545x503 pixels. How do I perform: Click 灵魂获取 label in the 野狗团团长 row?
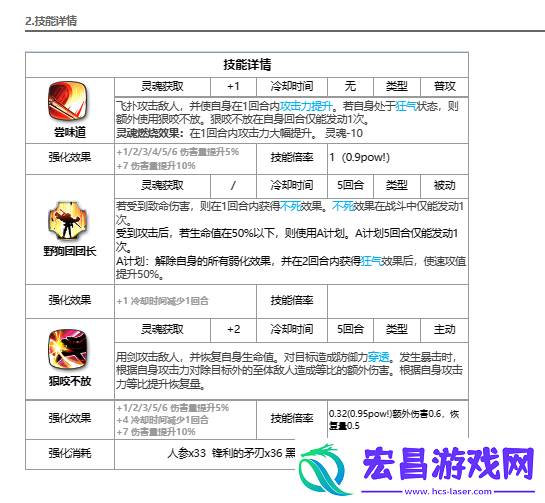click(162, 186)
